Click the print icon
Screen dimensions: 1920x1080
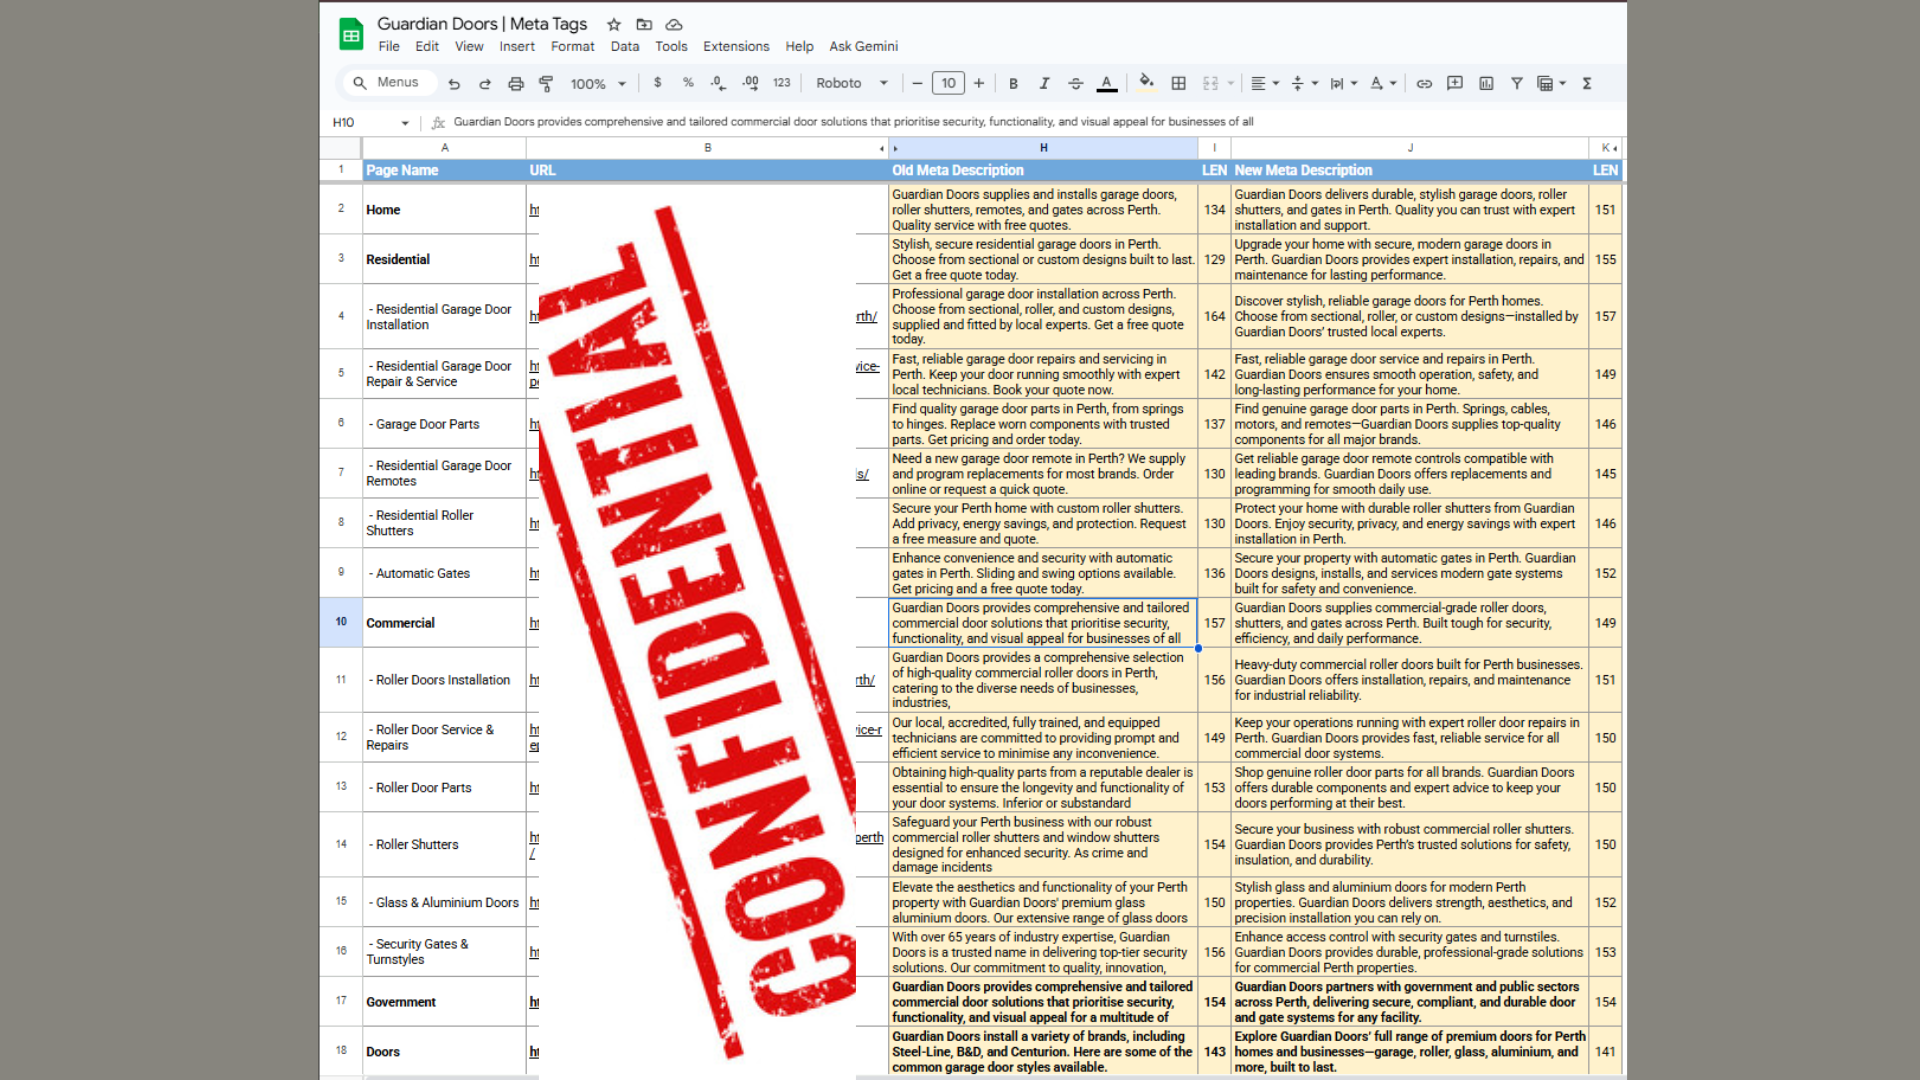pyautogui.click(x=516, y=84)
